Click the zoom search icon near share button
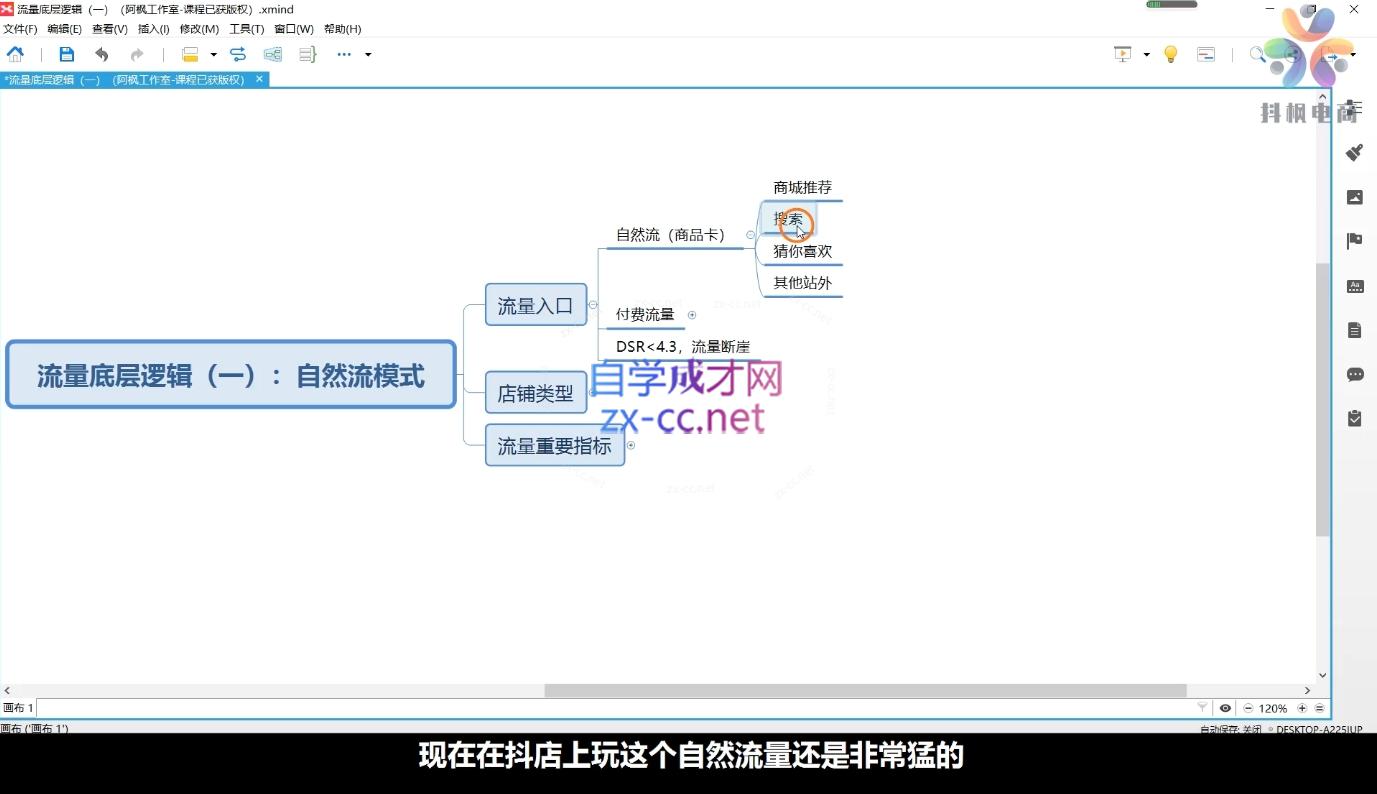Screen dimensions: 1377x794 point(1259,55)
